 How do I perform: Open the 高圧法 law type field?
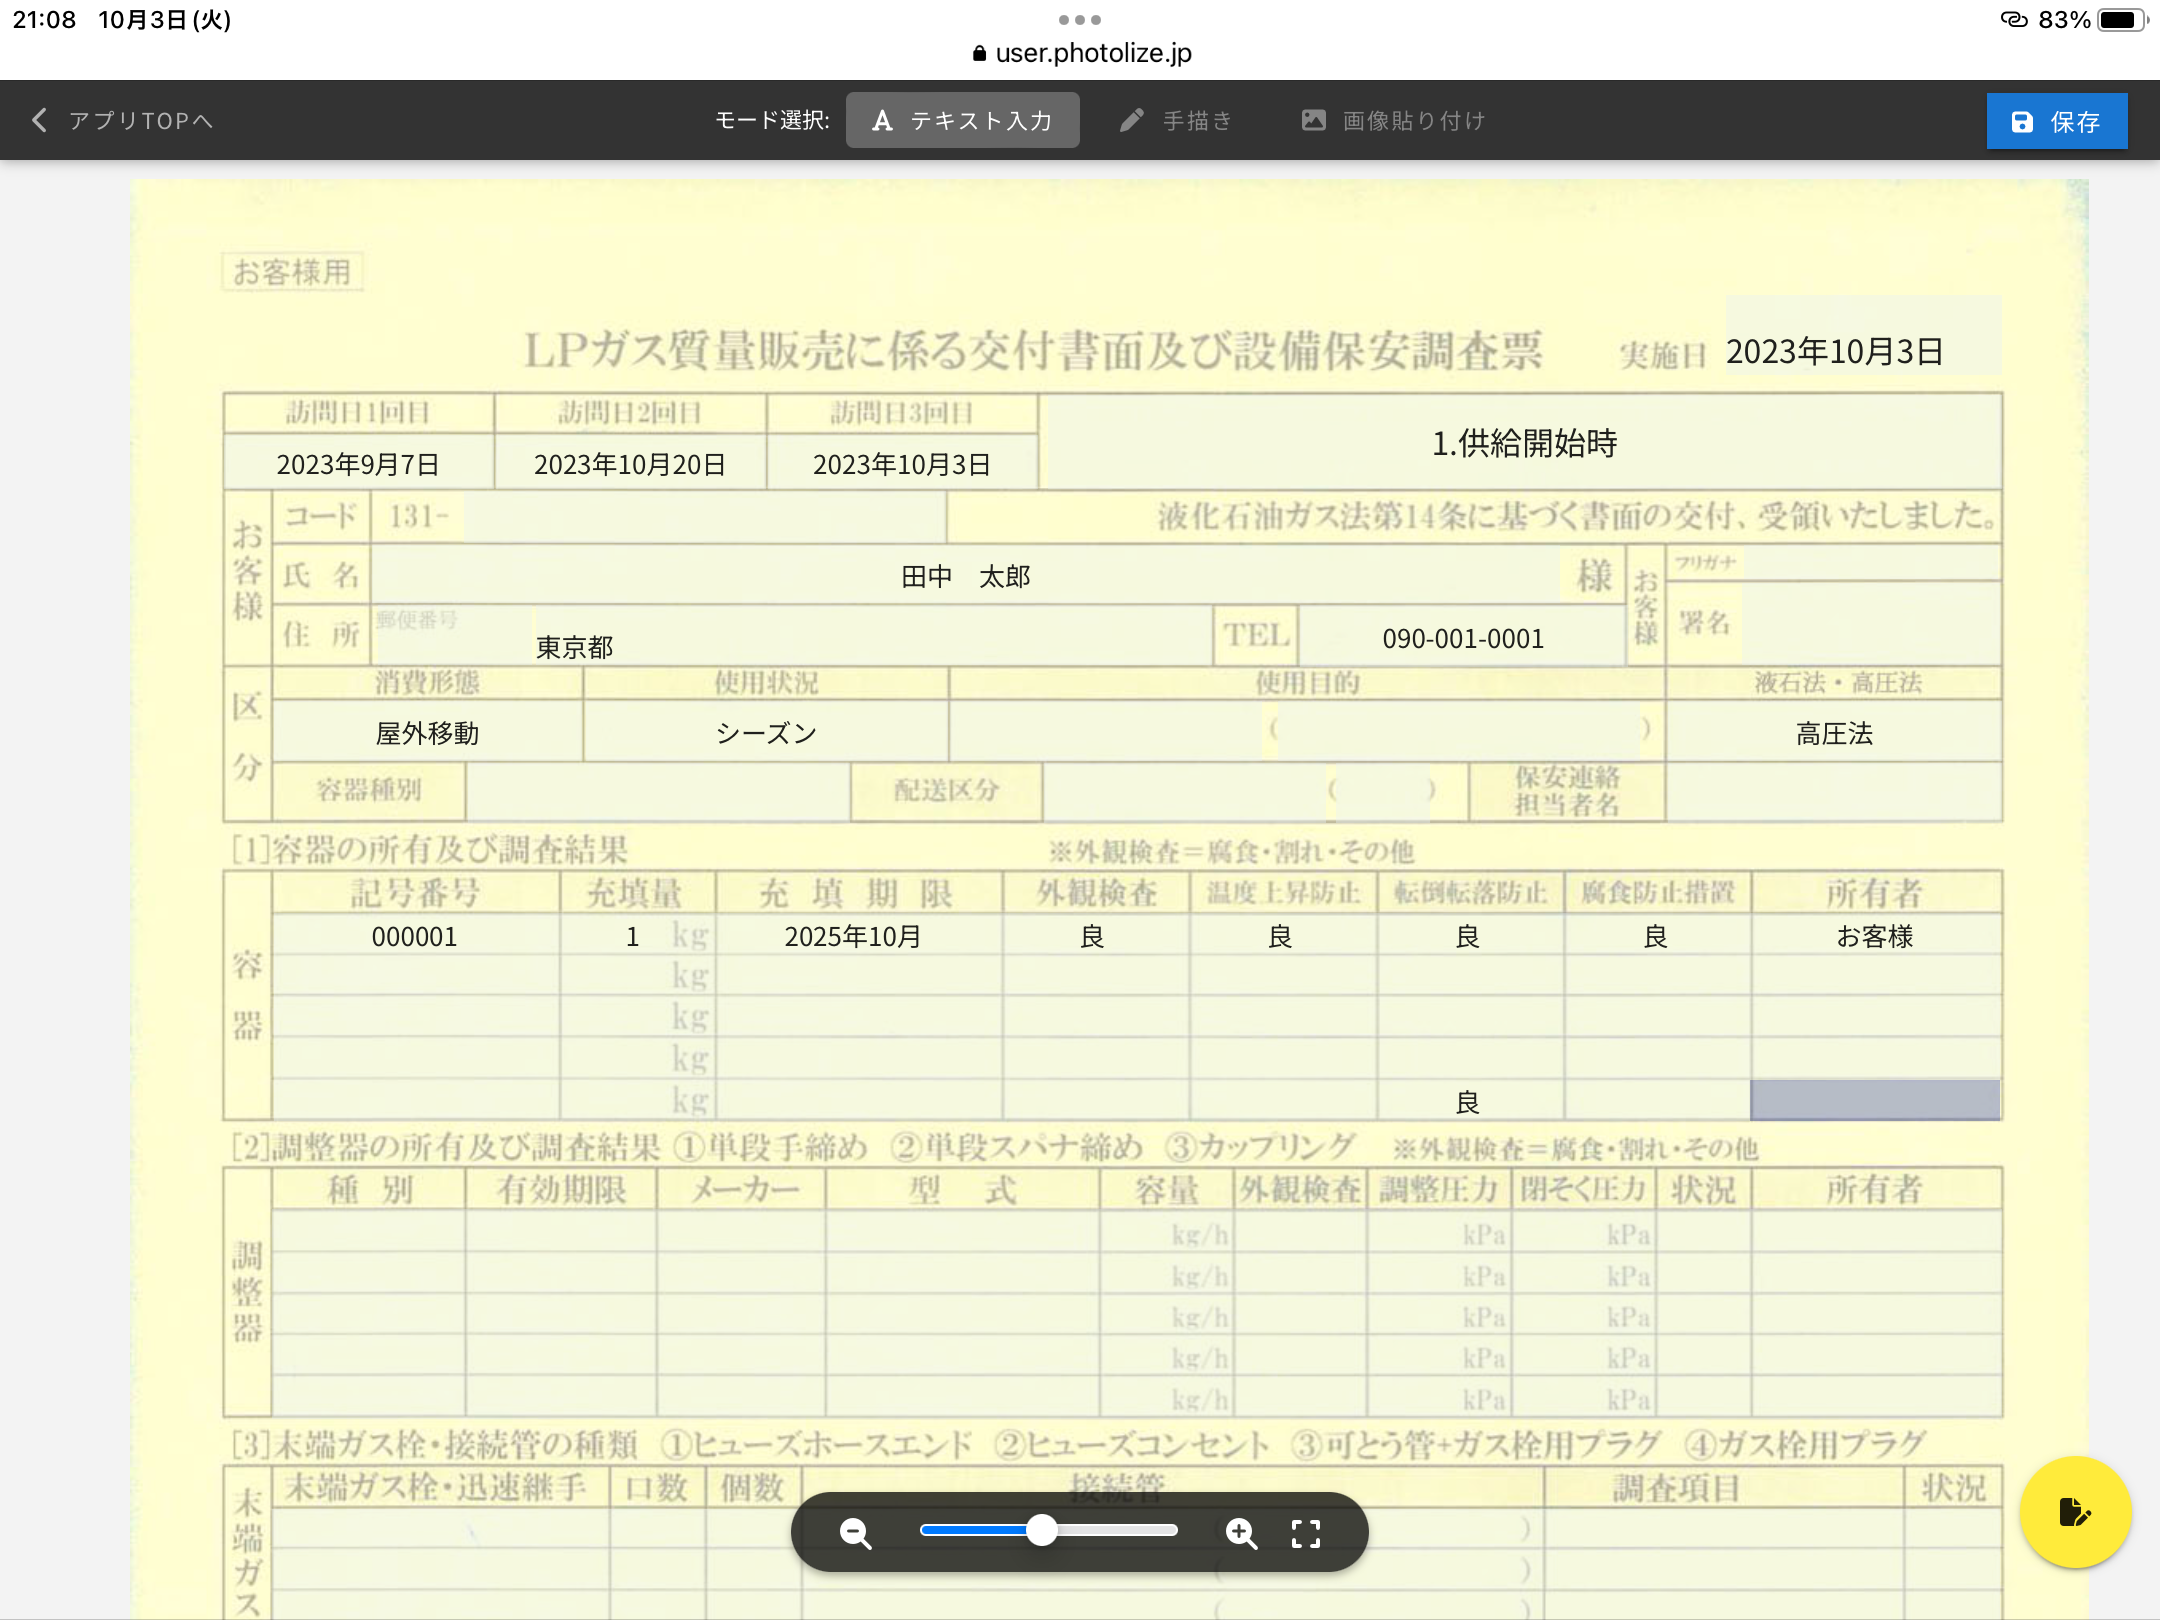(1833, 733)
